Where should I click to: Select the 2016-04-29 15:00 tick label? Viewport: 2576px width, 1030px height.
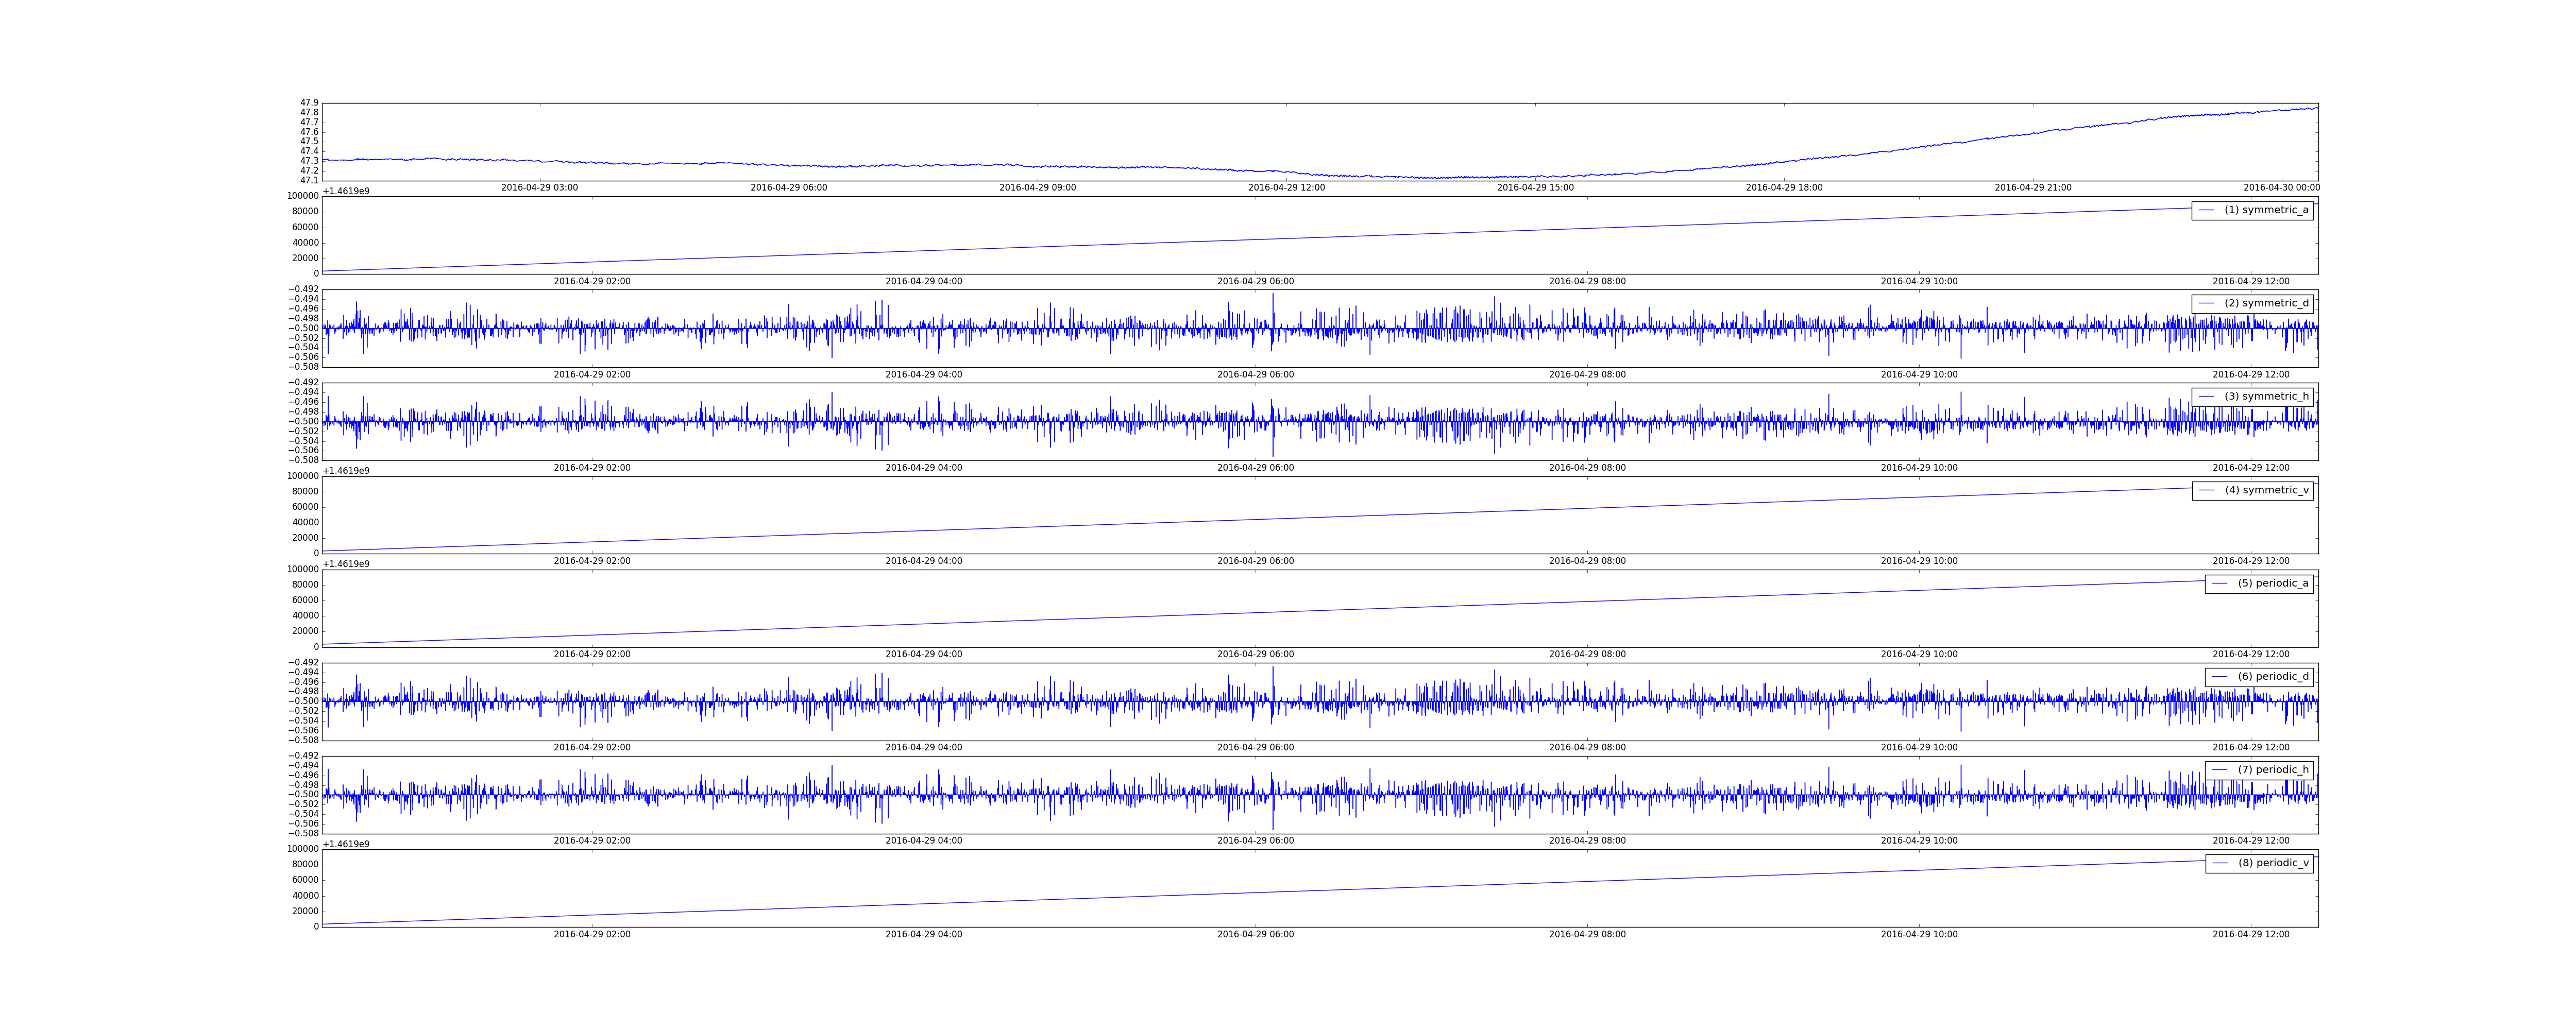[x=1535, y=188]
